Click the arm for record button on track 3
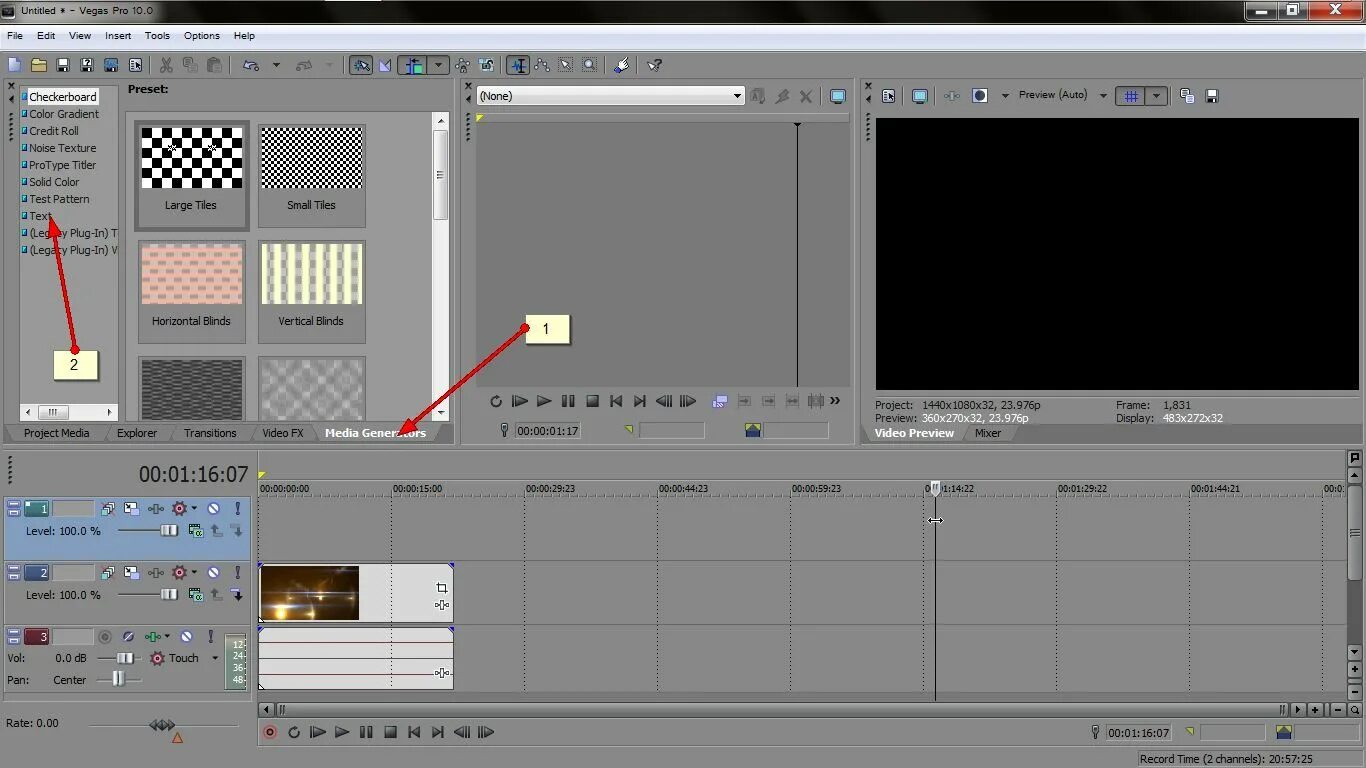 pyautogui.click(x=104, y=637)
